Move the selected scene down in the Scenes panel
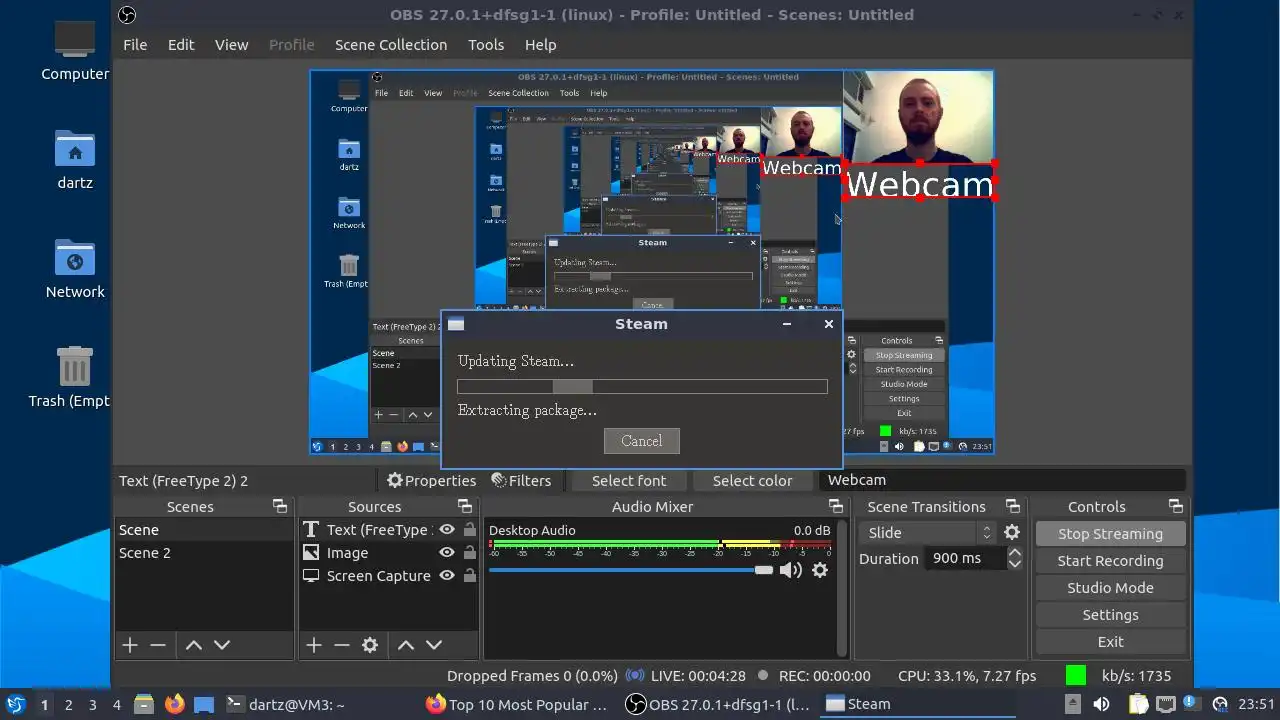This screenshot has height=720, width=1280. pos(222,645)
